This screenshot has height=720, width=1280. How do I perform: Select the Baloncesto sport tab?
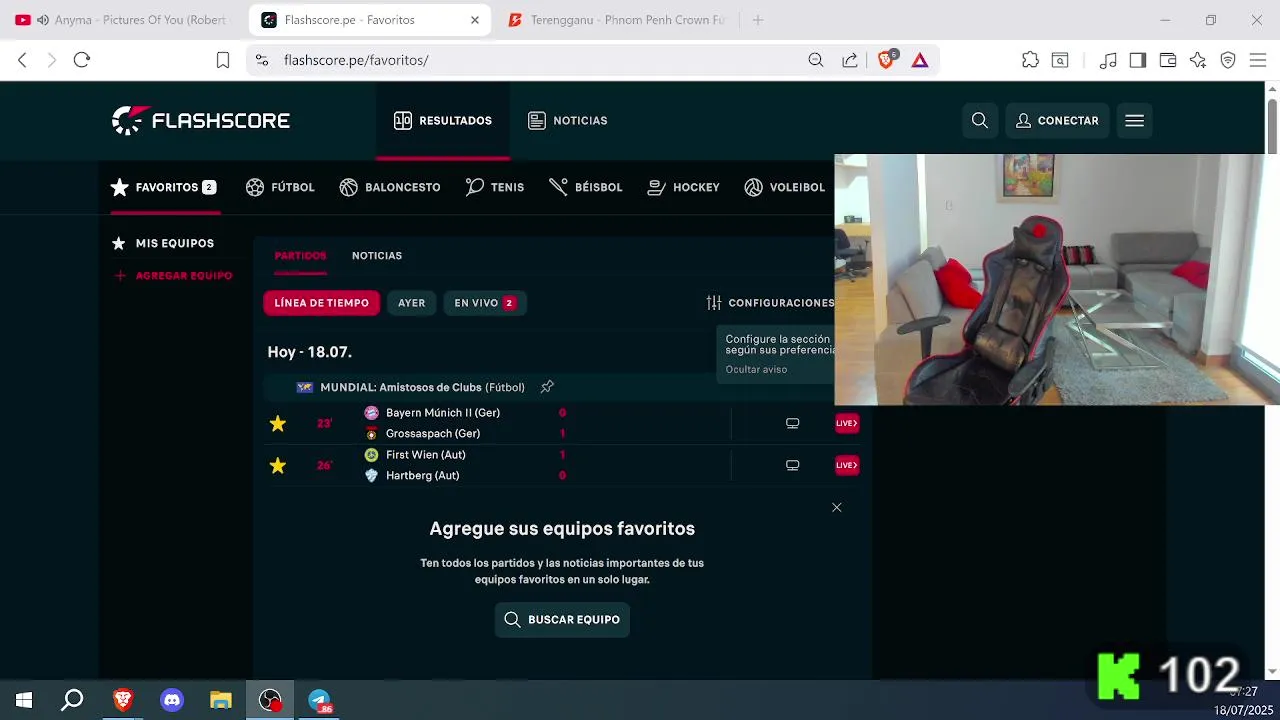coord(390,187)
